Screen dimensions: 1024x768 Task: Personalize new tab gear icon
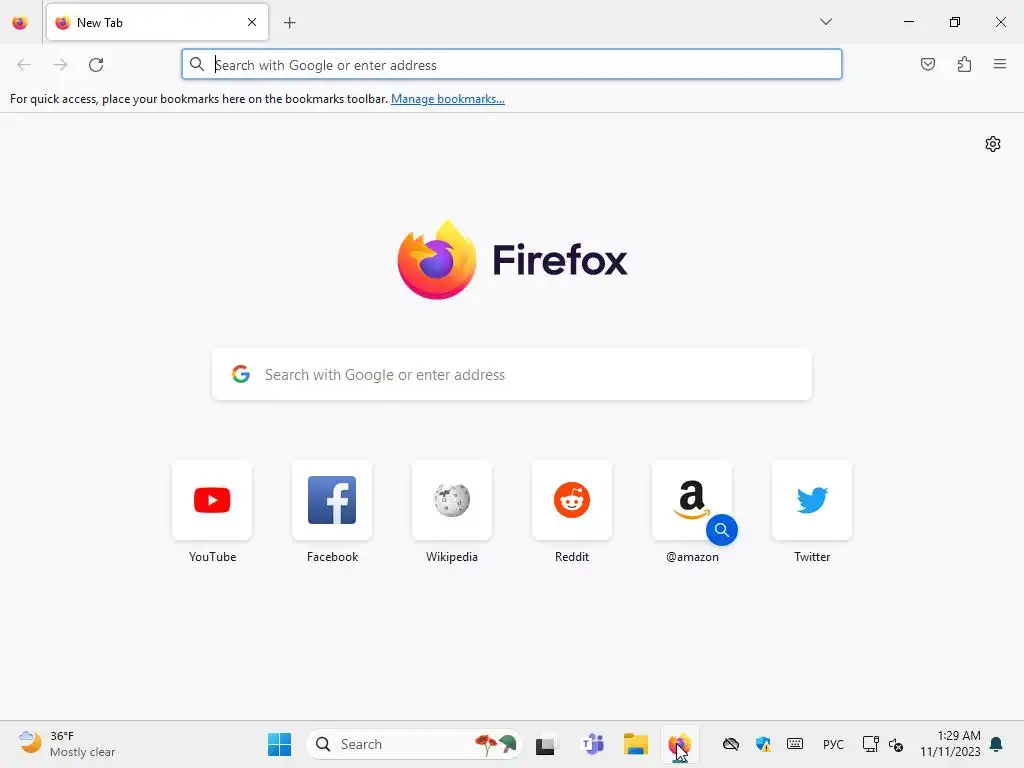(993, 144)
